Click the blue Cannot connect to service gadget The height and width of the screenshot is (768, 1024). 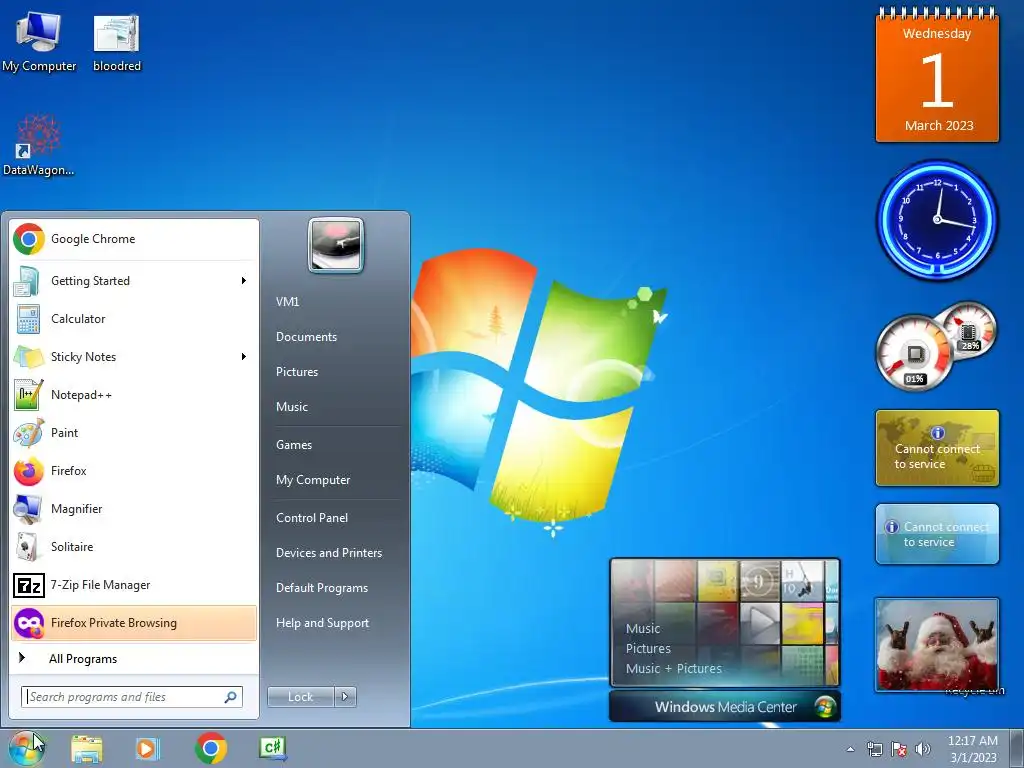937,534
